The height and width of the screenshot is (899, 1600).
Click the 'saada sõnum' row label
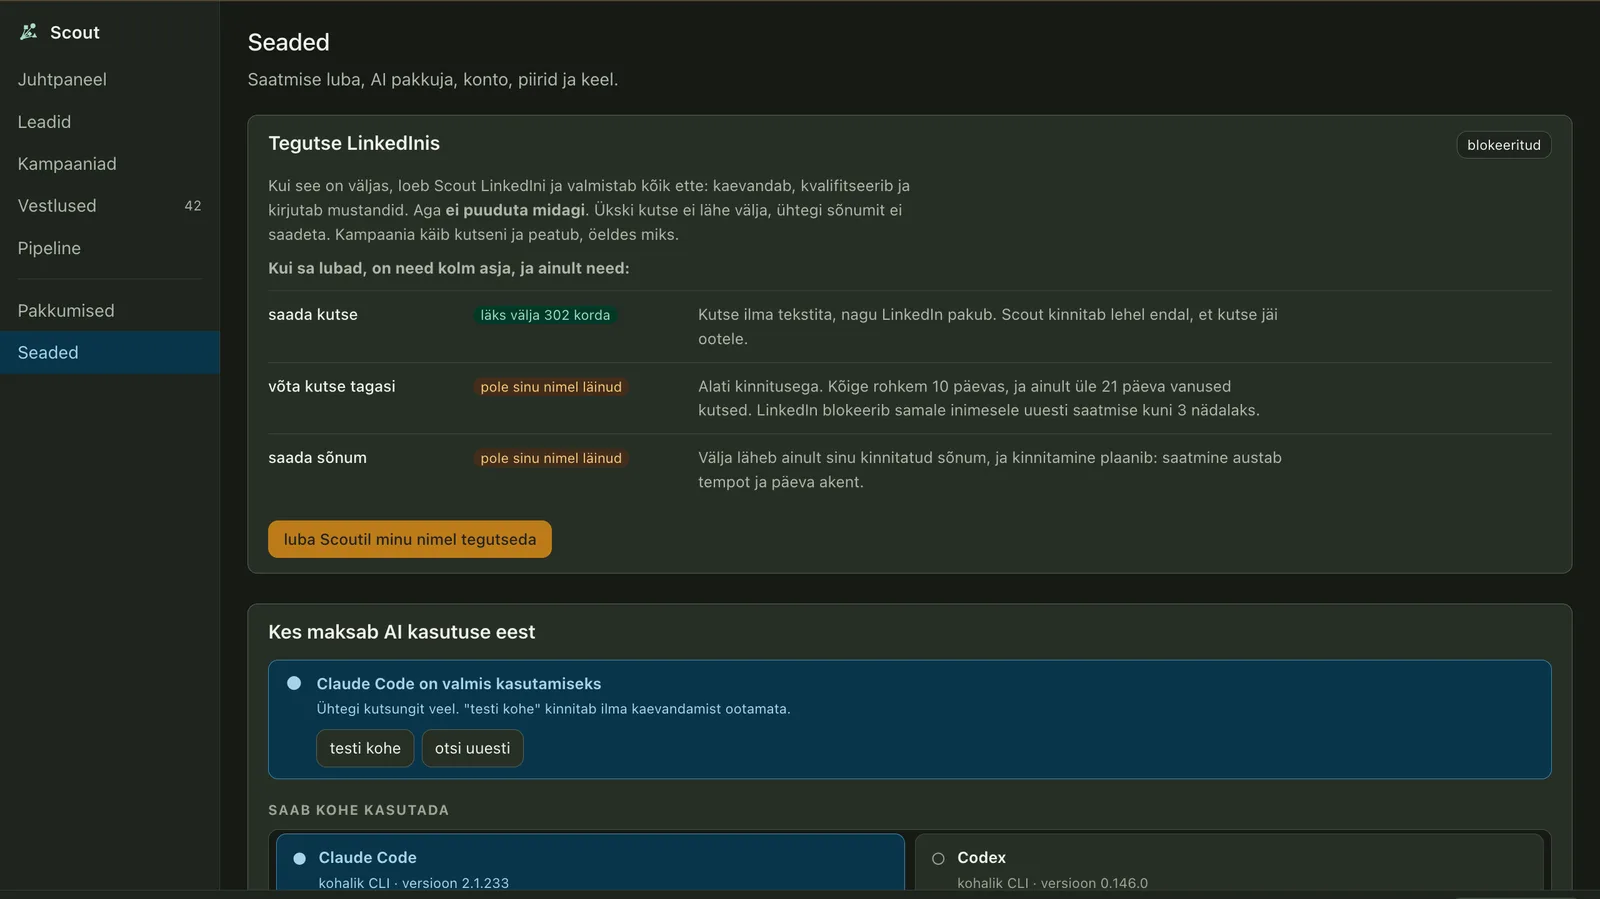pos(317,458)
